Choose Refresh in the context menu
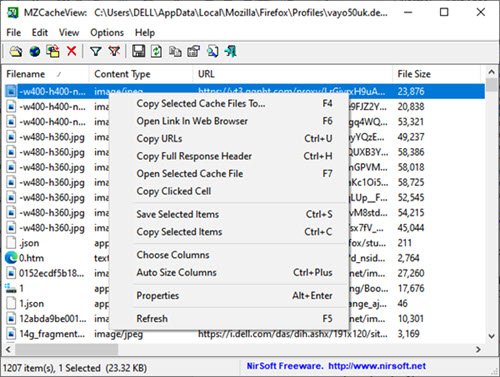Screen dimensions: 500x377 click(230, 319)
